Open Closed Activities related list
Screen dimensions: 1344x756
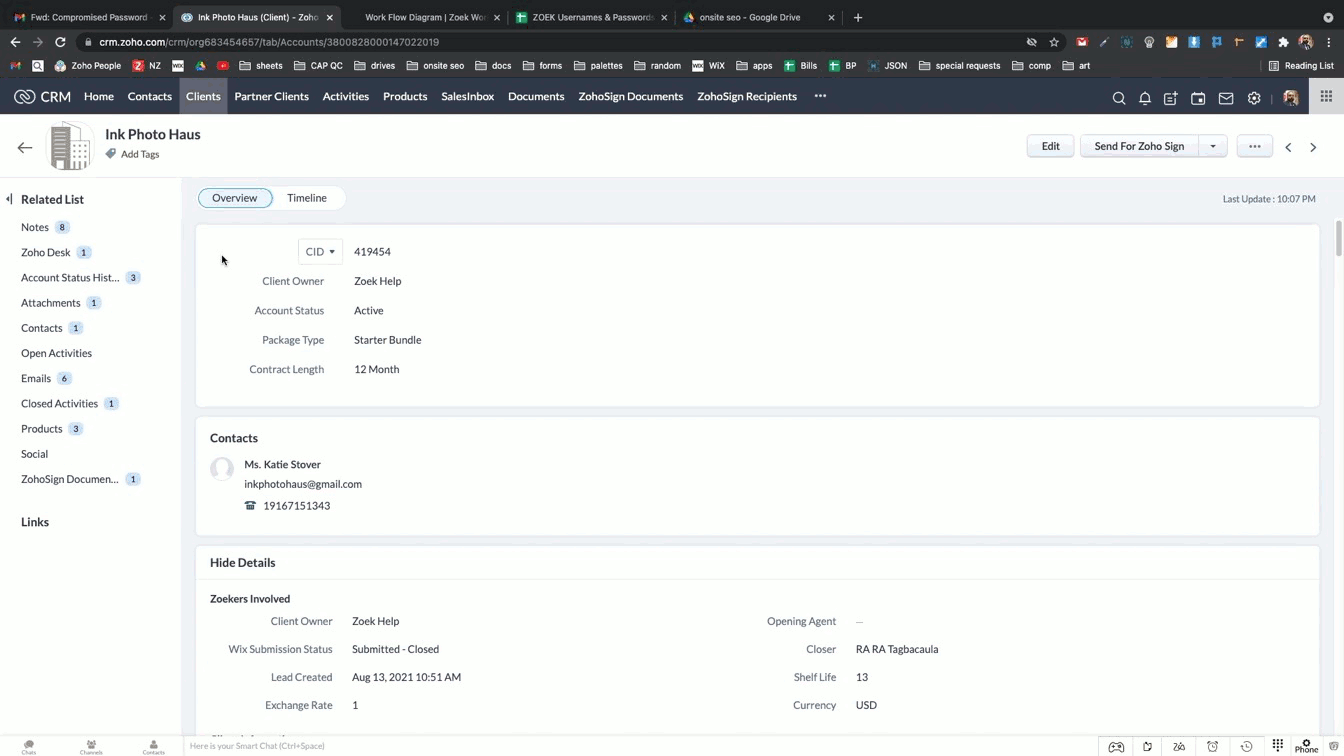(60, 404)
